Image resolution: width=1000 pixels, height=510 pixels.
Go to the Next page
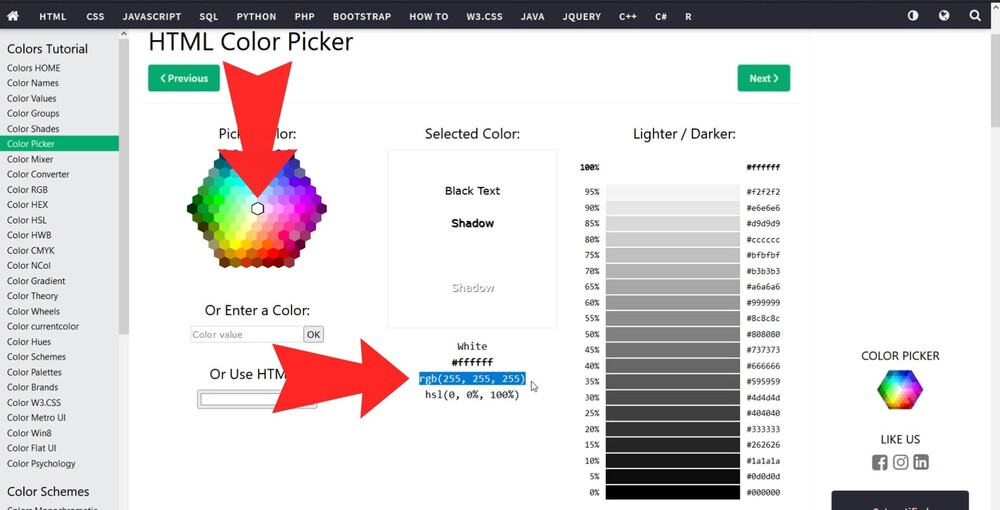point(764,78)
